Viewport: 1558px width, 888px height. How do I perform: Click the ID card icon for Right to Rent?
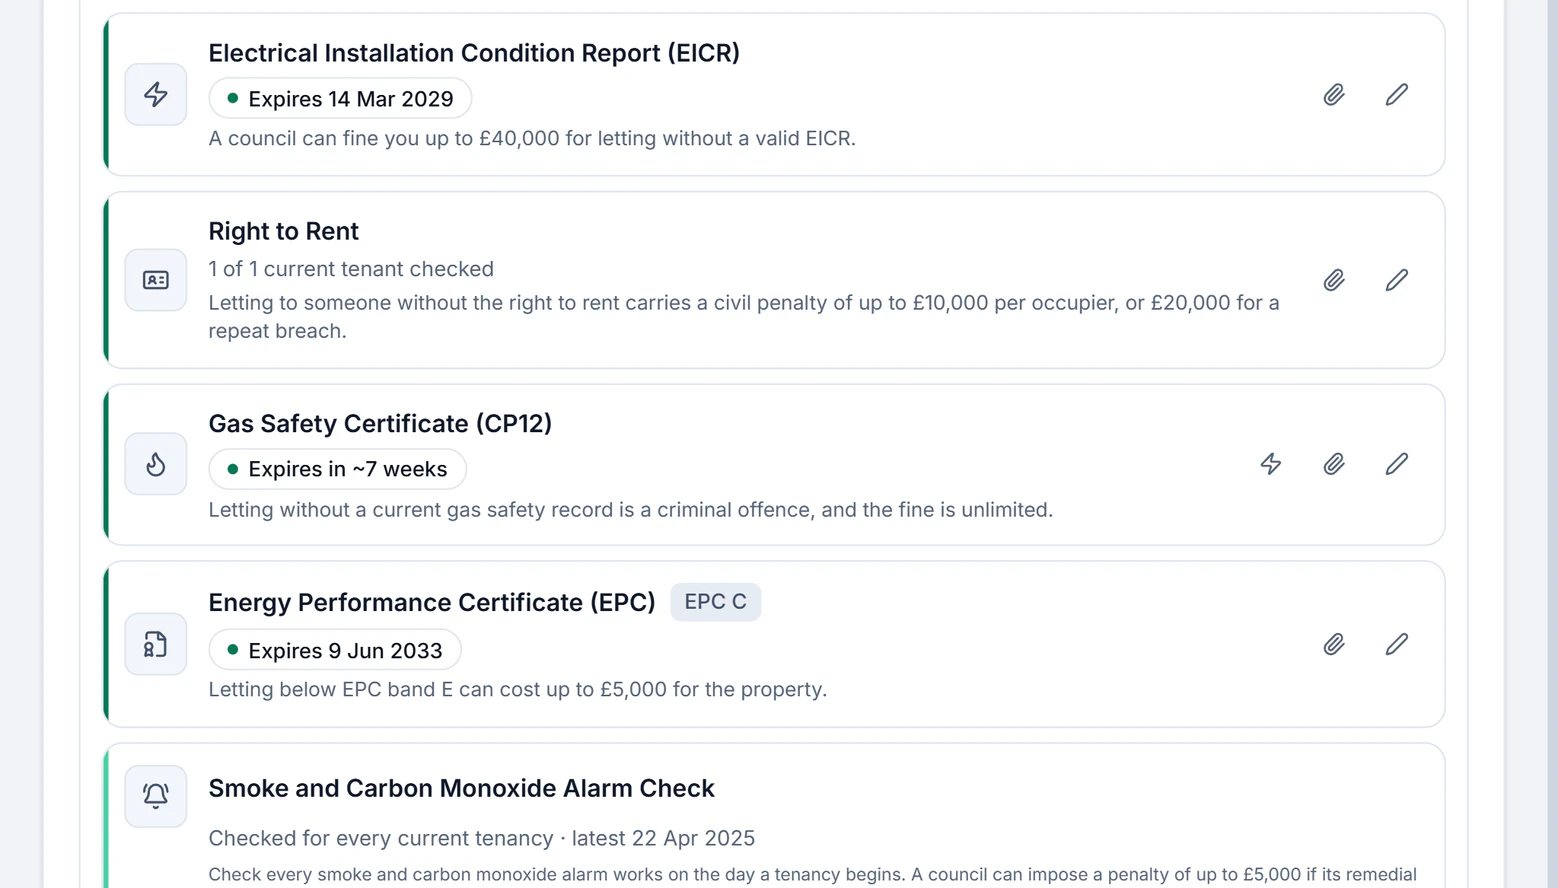pos(156,280)
